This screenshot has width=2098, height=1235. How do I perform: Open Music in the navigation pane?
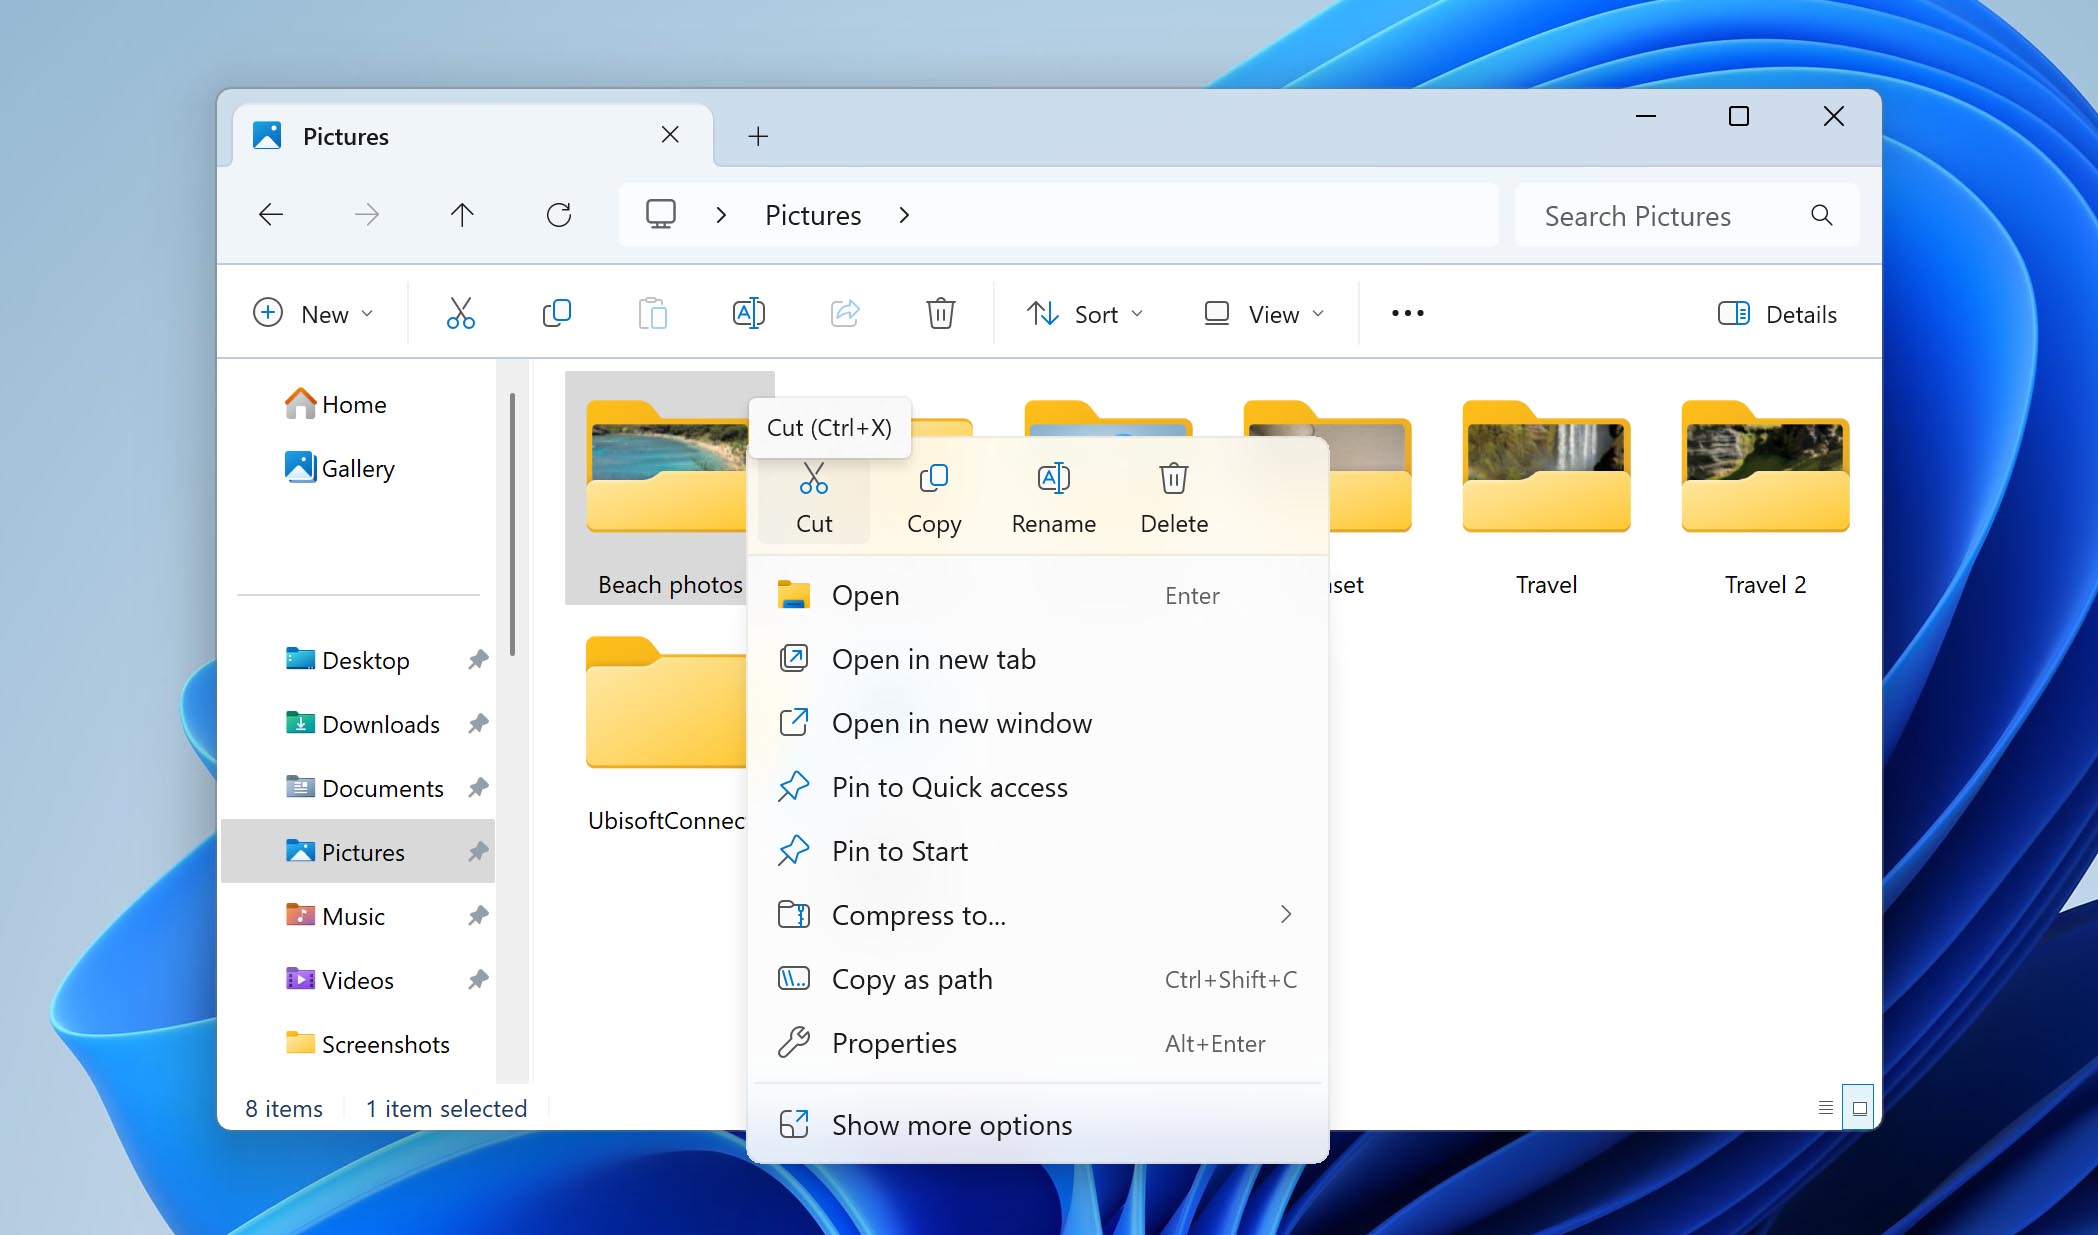pos(336,916)
